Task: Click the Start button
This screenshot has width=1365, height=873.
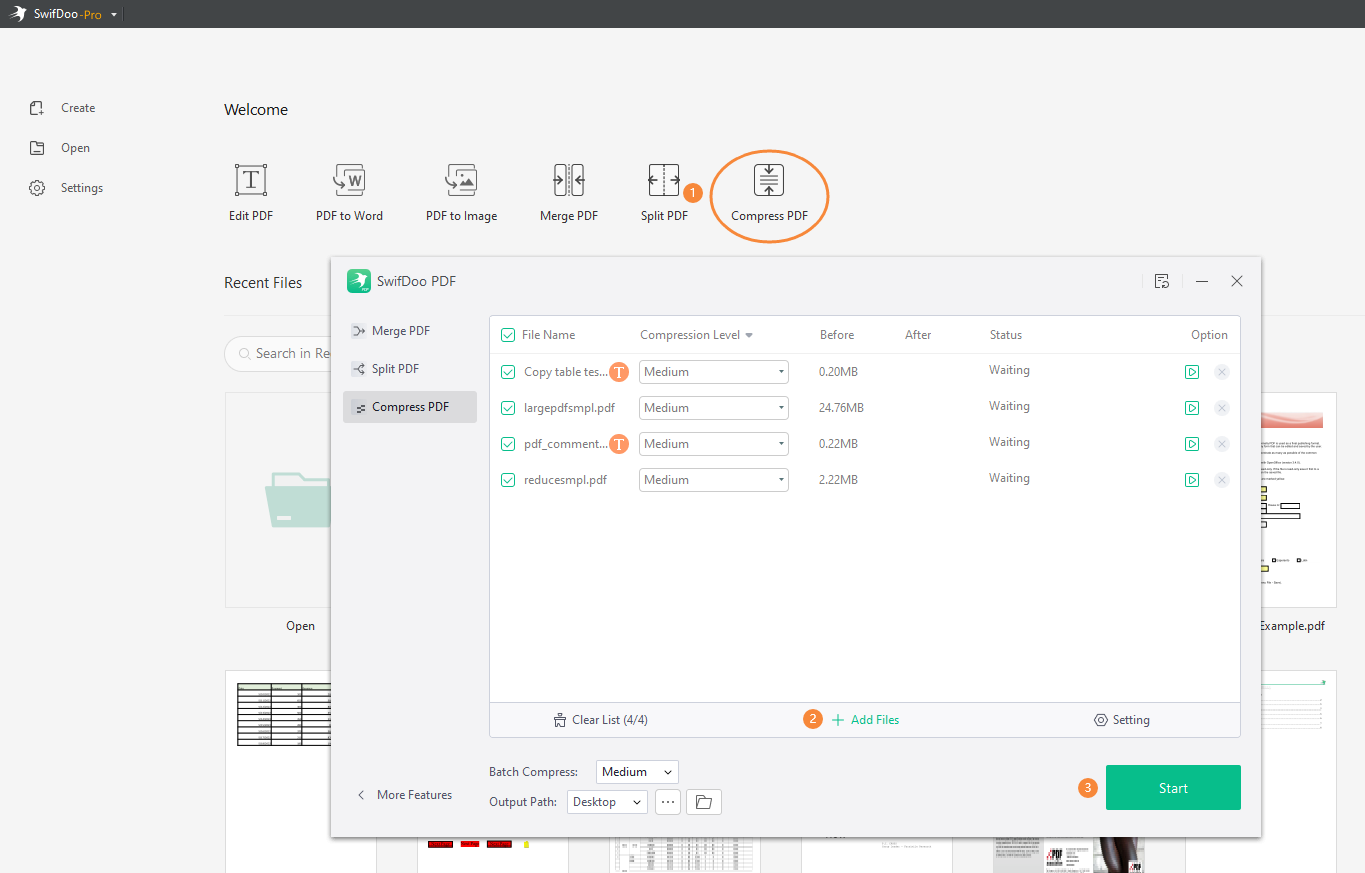Action: [1173, 788]
